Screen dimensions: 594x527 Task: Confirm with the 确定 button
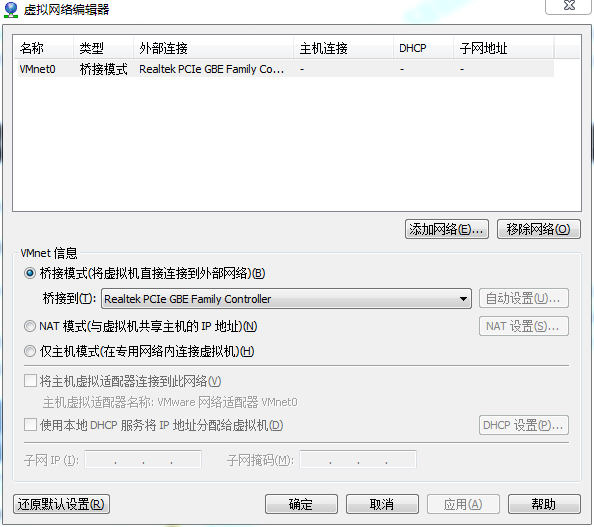click(x=301, y=504)
